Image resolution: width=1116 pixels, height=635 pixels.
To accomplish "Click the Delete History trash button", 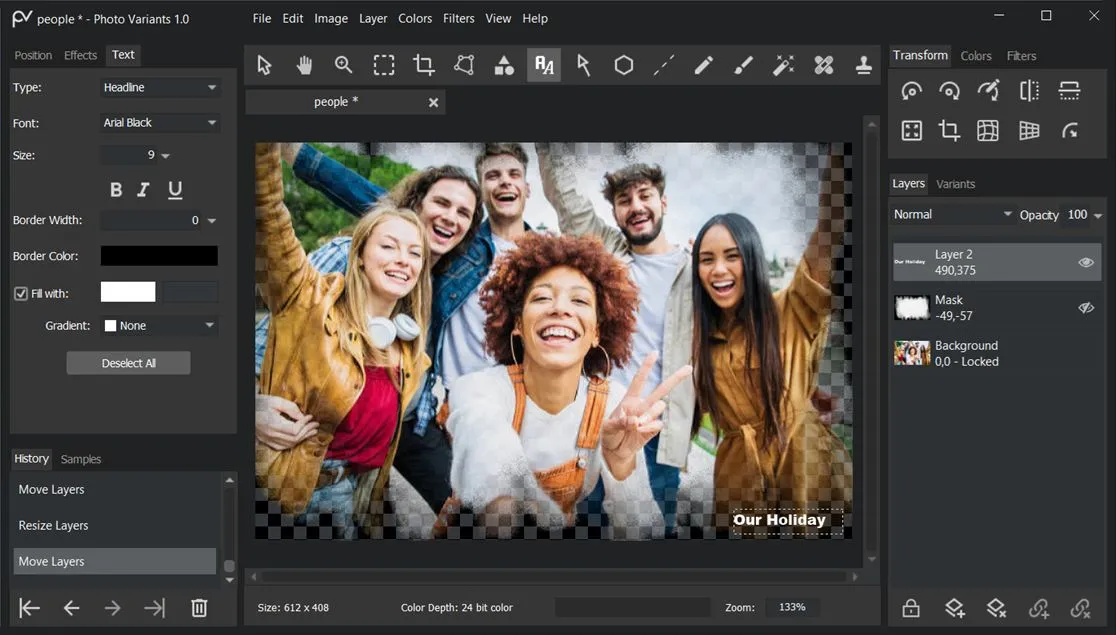I will 199,607.
